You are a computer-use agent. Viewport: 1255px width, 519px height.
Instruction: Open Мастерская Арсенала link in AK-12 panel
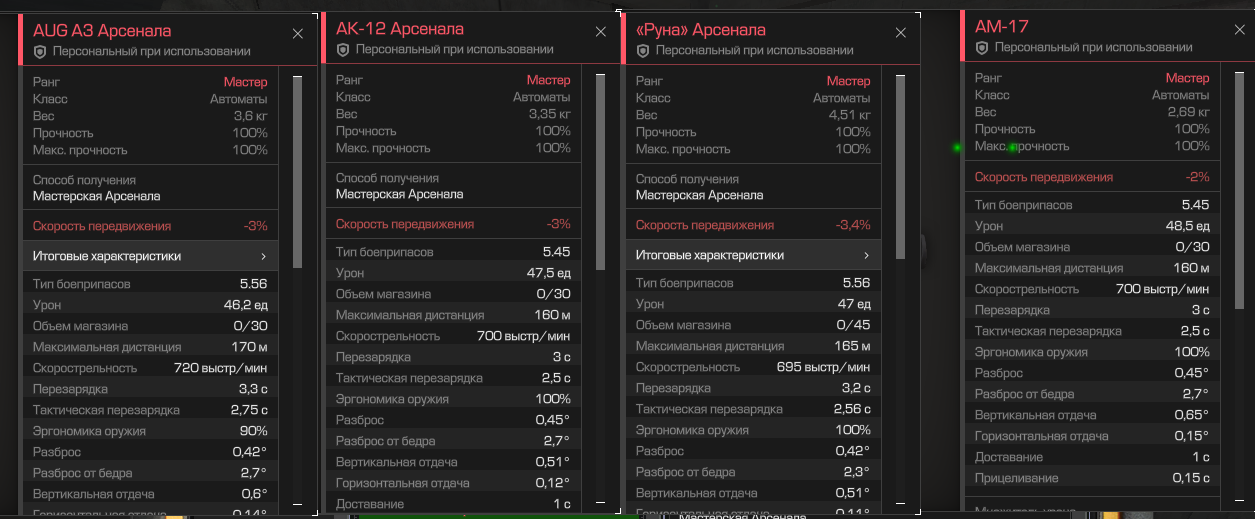tap(399, 194)
